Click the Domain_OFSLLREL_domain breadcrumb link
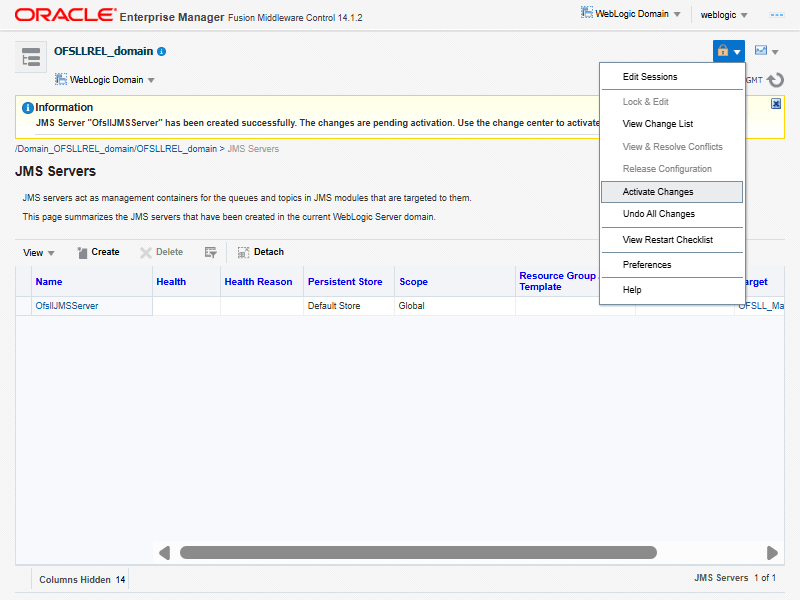 pos(117,149)
